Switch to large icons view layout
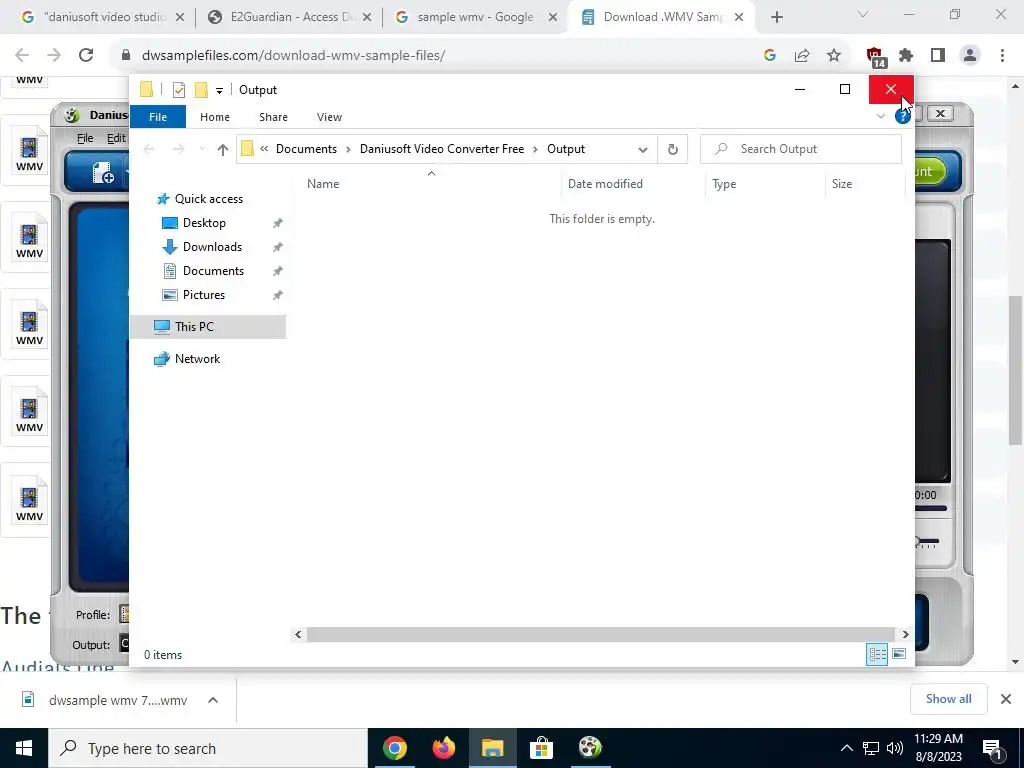This screenshot has height=768, width=1024. pos(899,654)
